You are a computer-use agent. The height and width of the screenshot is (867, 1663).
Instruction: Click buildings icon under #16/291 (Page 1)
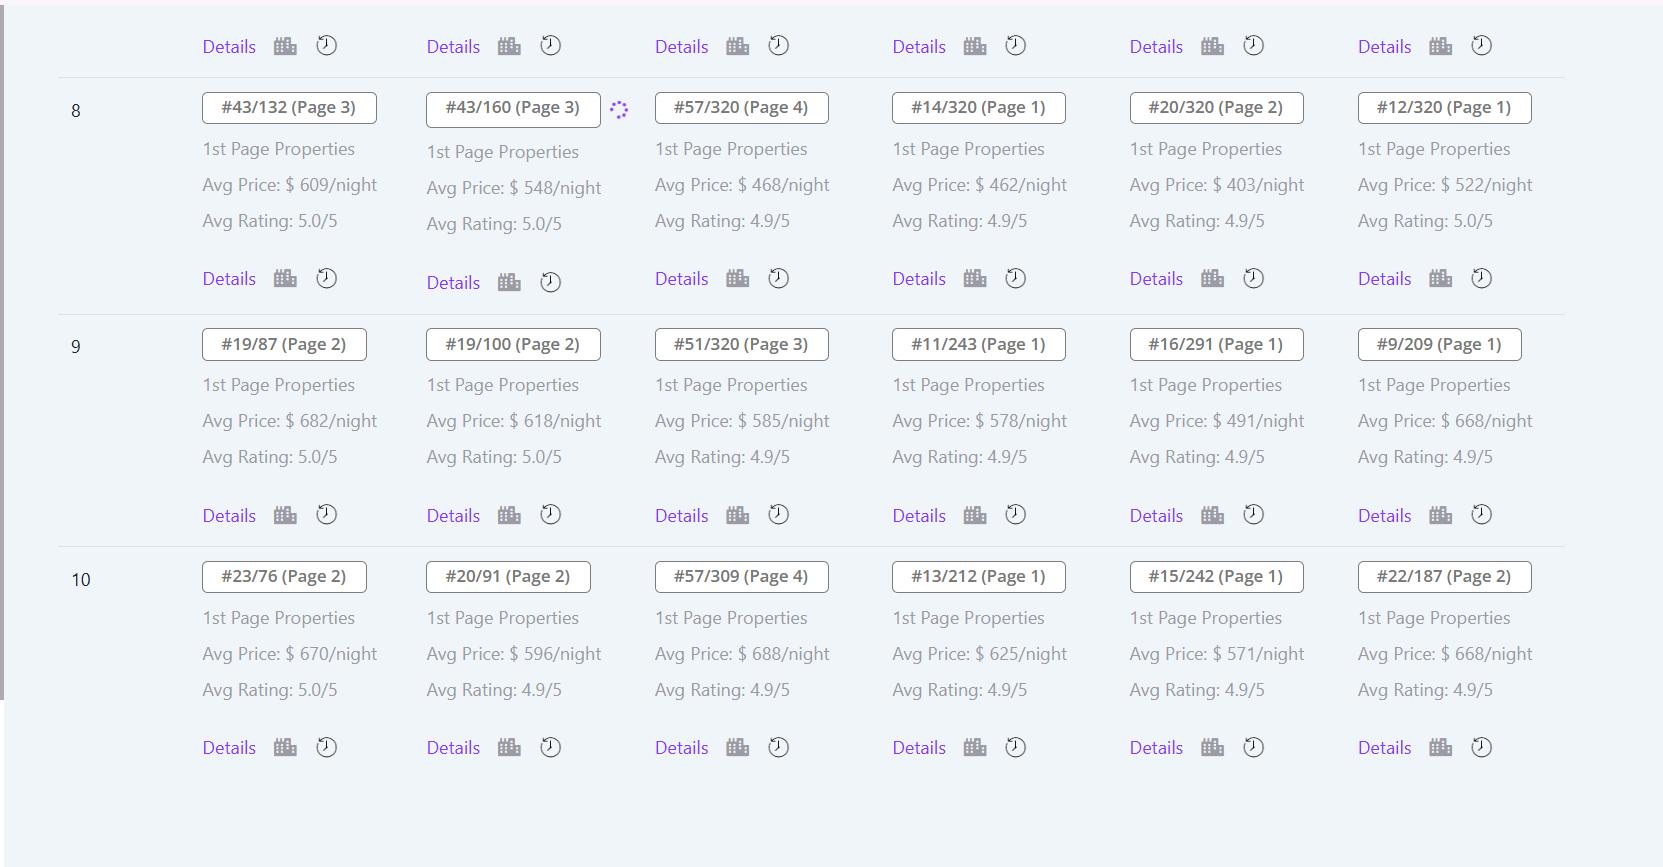[x=1212, y=515]
